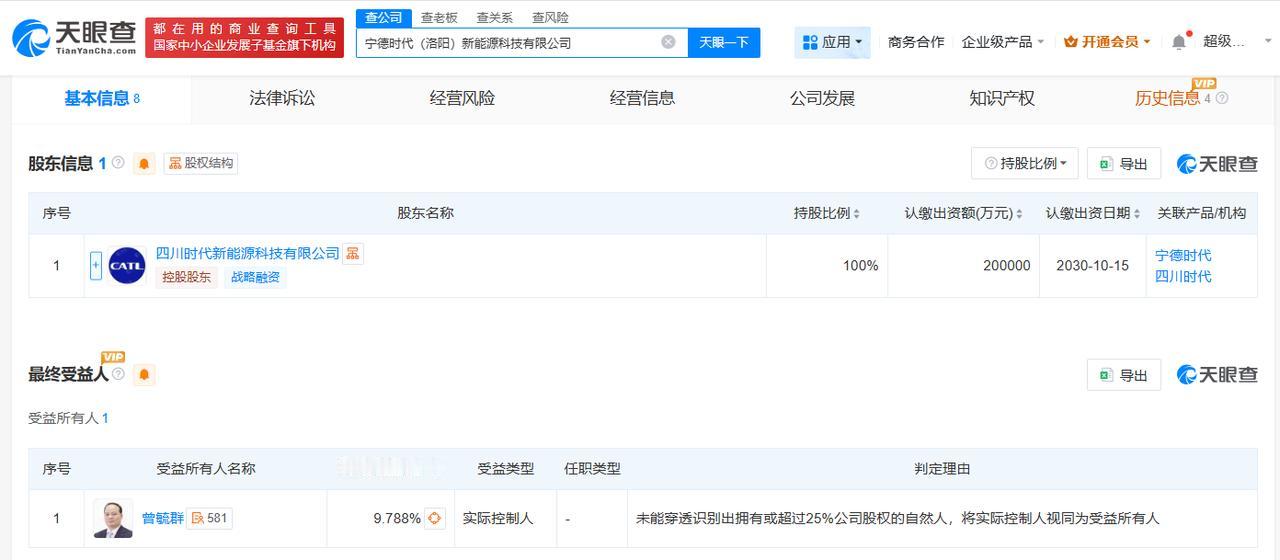Open the 应用 dropdown menu
Image resolution: width=1280 pixels, height=560 pixels.
(833, 42)
